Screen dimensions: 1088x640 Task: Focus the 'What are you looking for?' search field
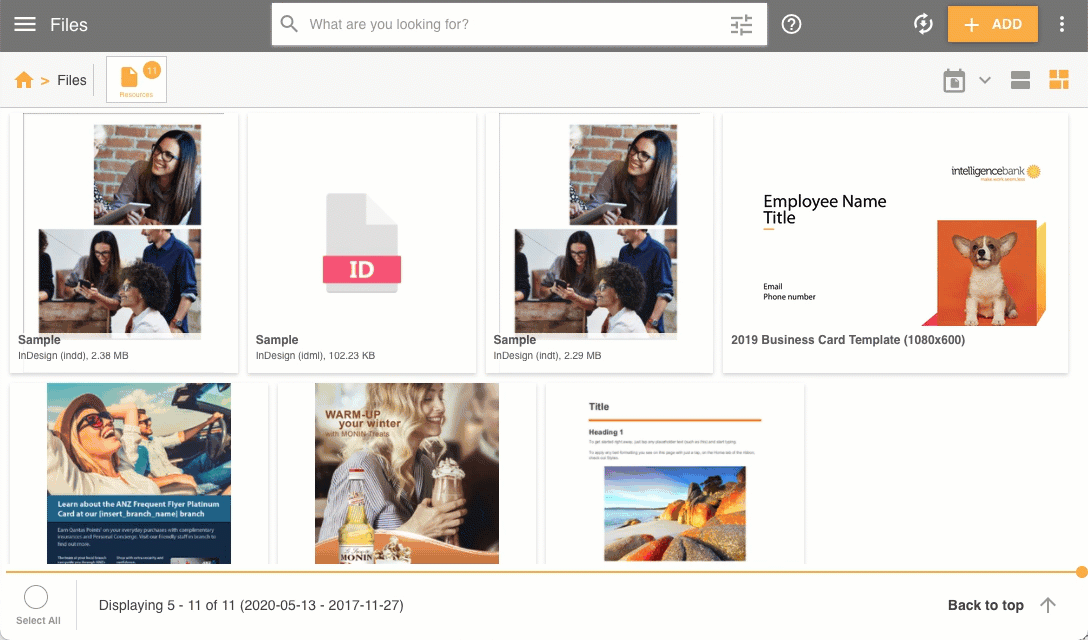519,24
